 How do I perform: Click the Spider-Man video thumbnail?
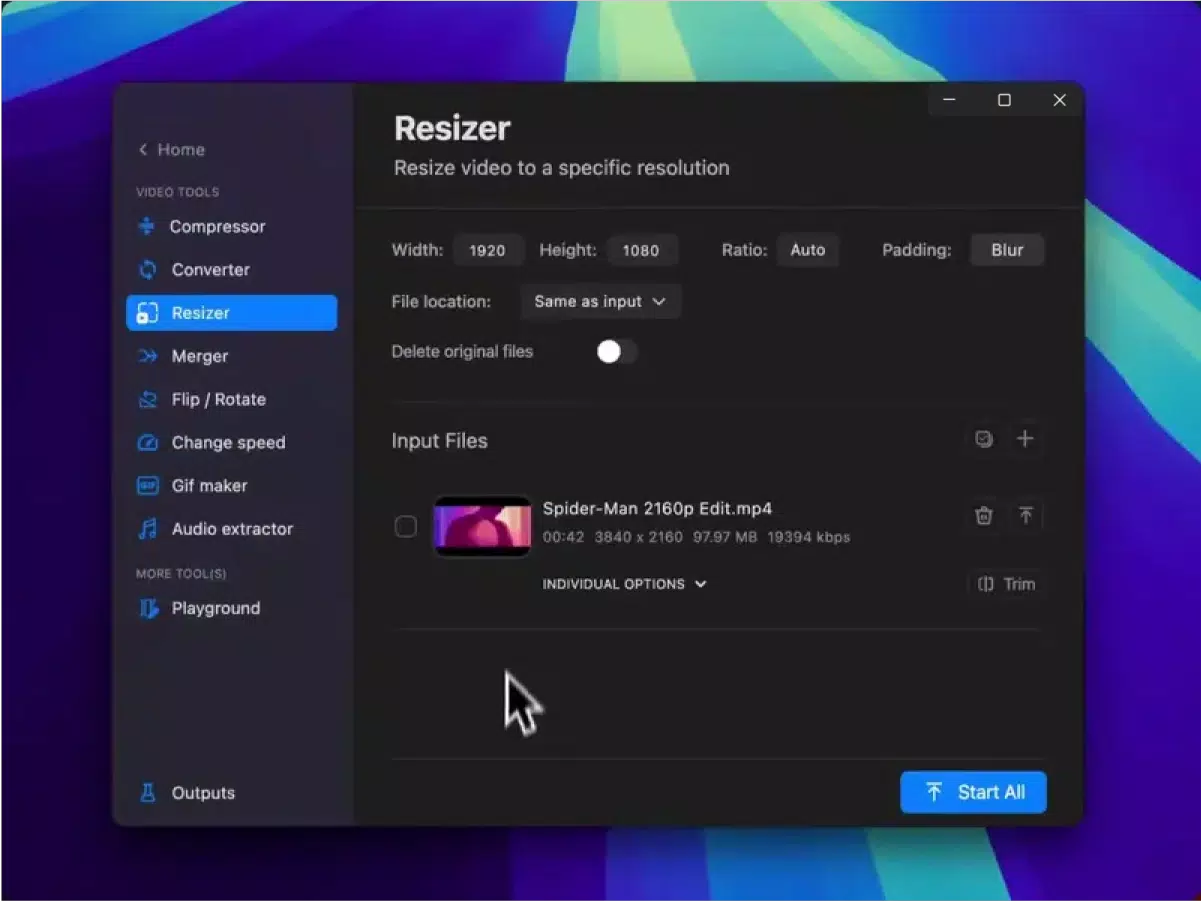[x=482, y=526]
